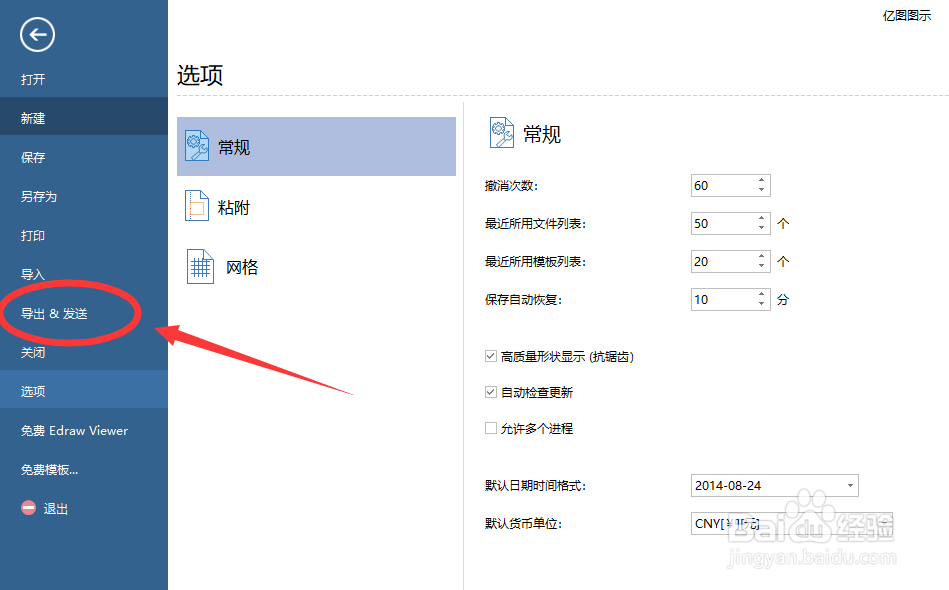Open the 粘附 settings panel icon

point(200,206)
